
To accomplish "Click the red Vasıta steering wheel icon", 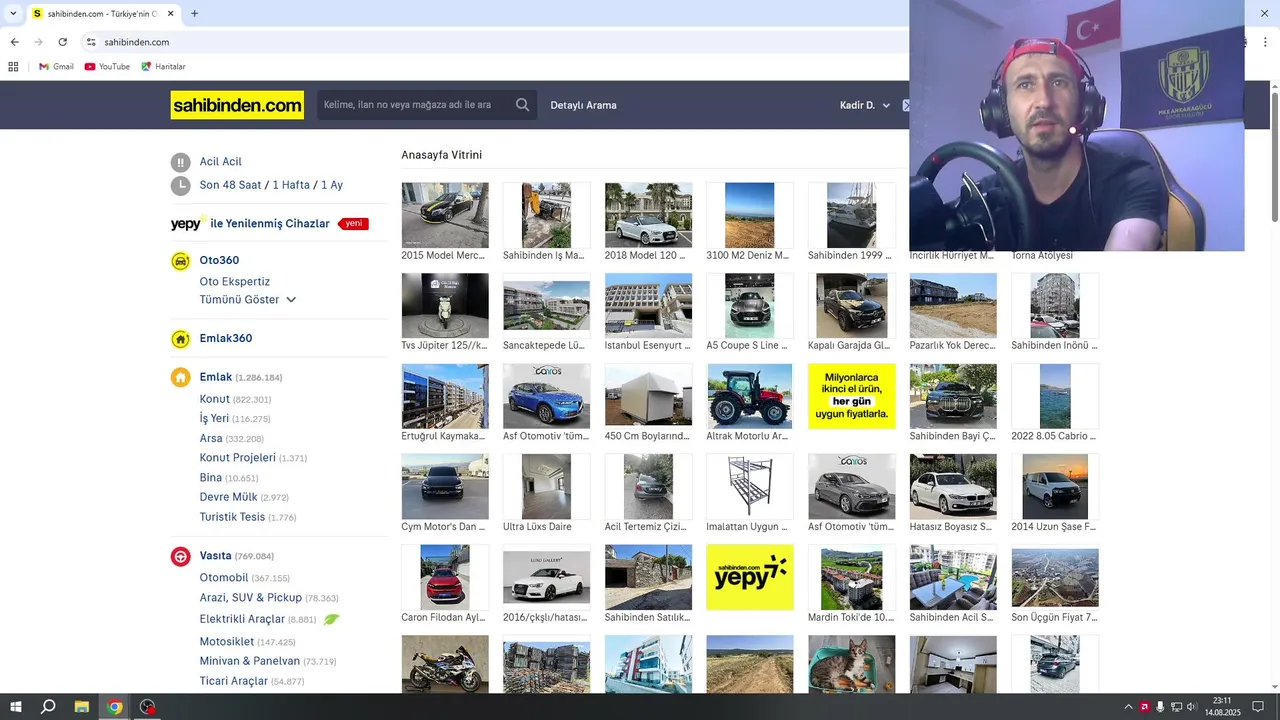I will (180, 556).
